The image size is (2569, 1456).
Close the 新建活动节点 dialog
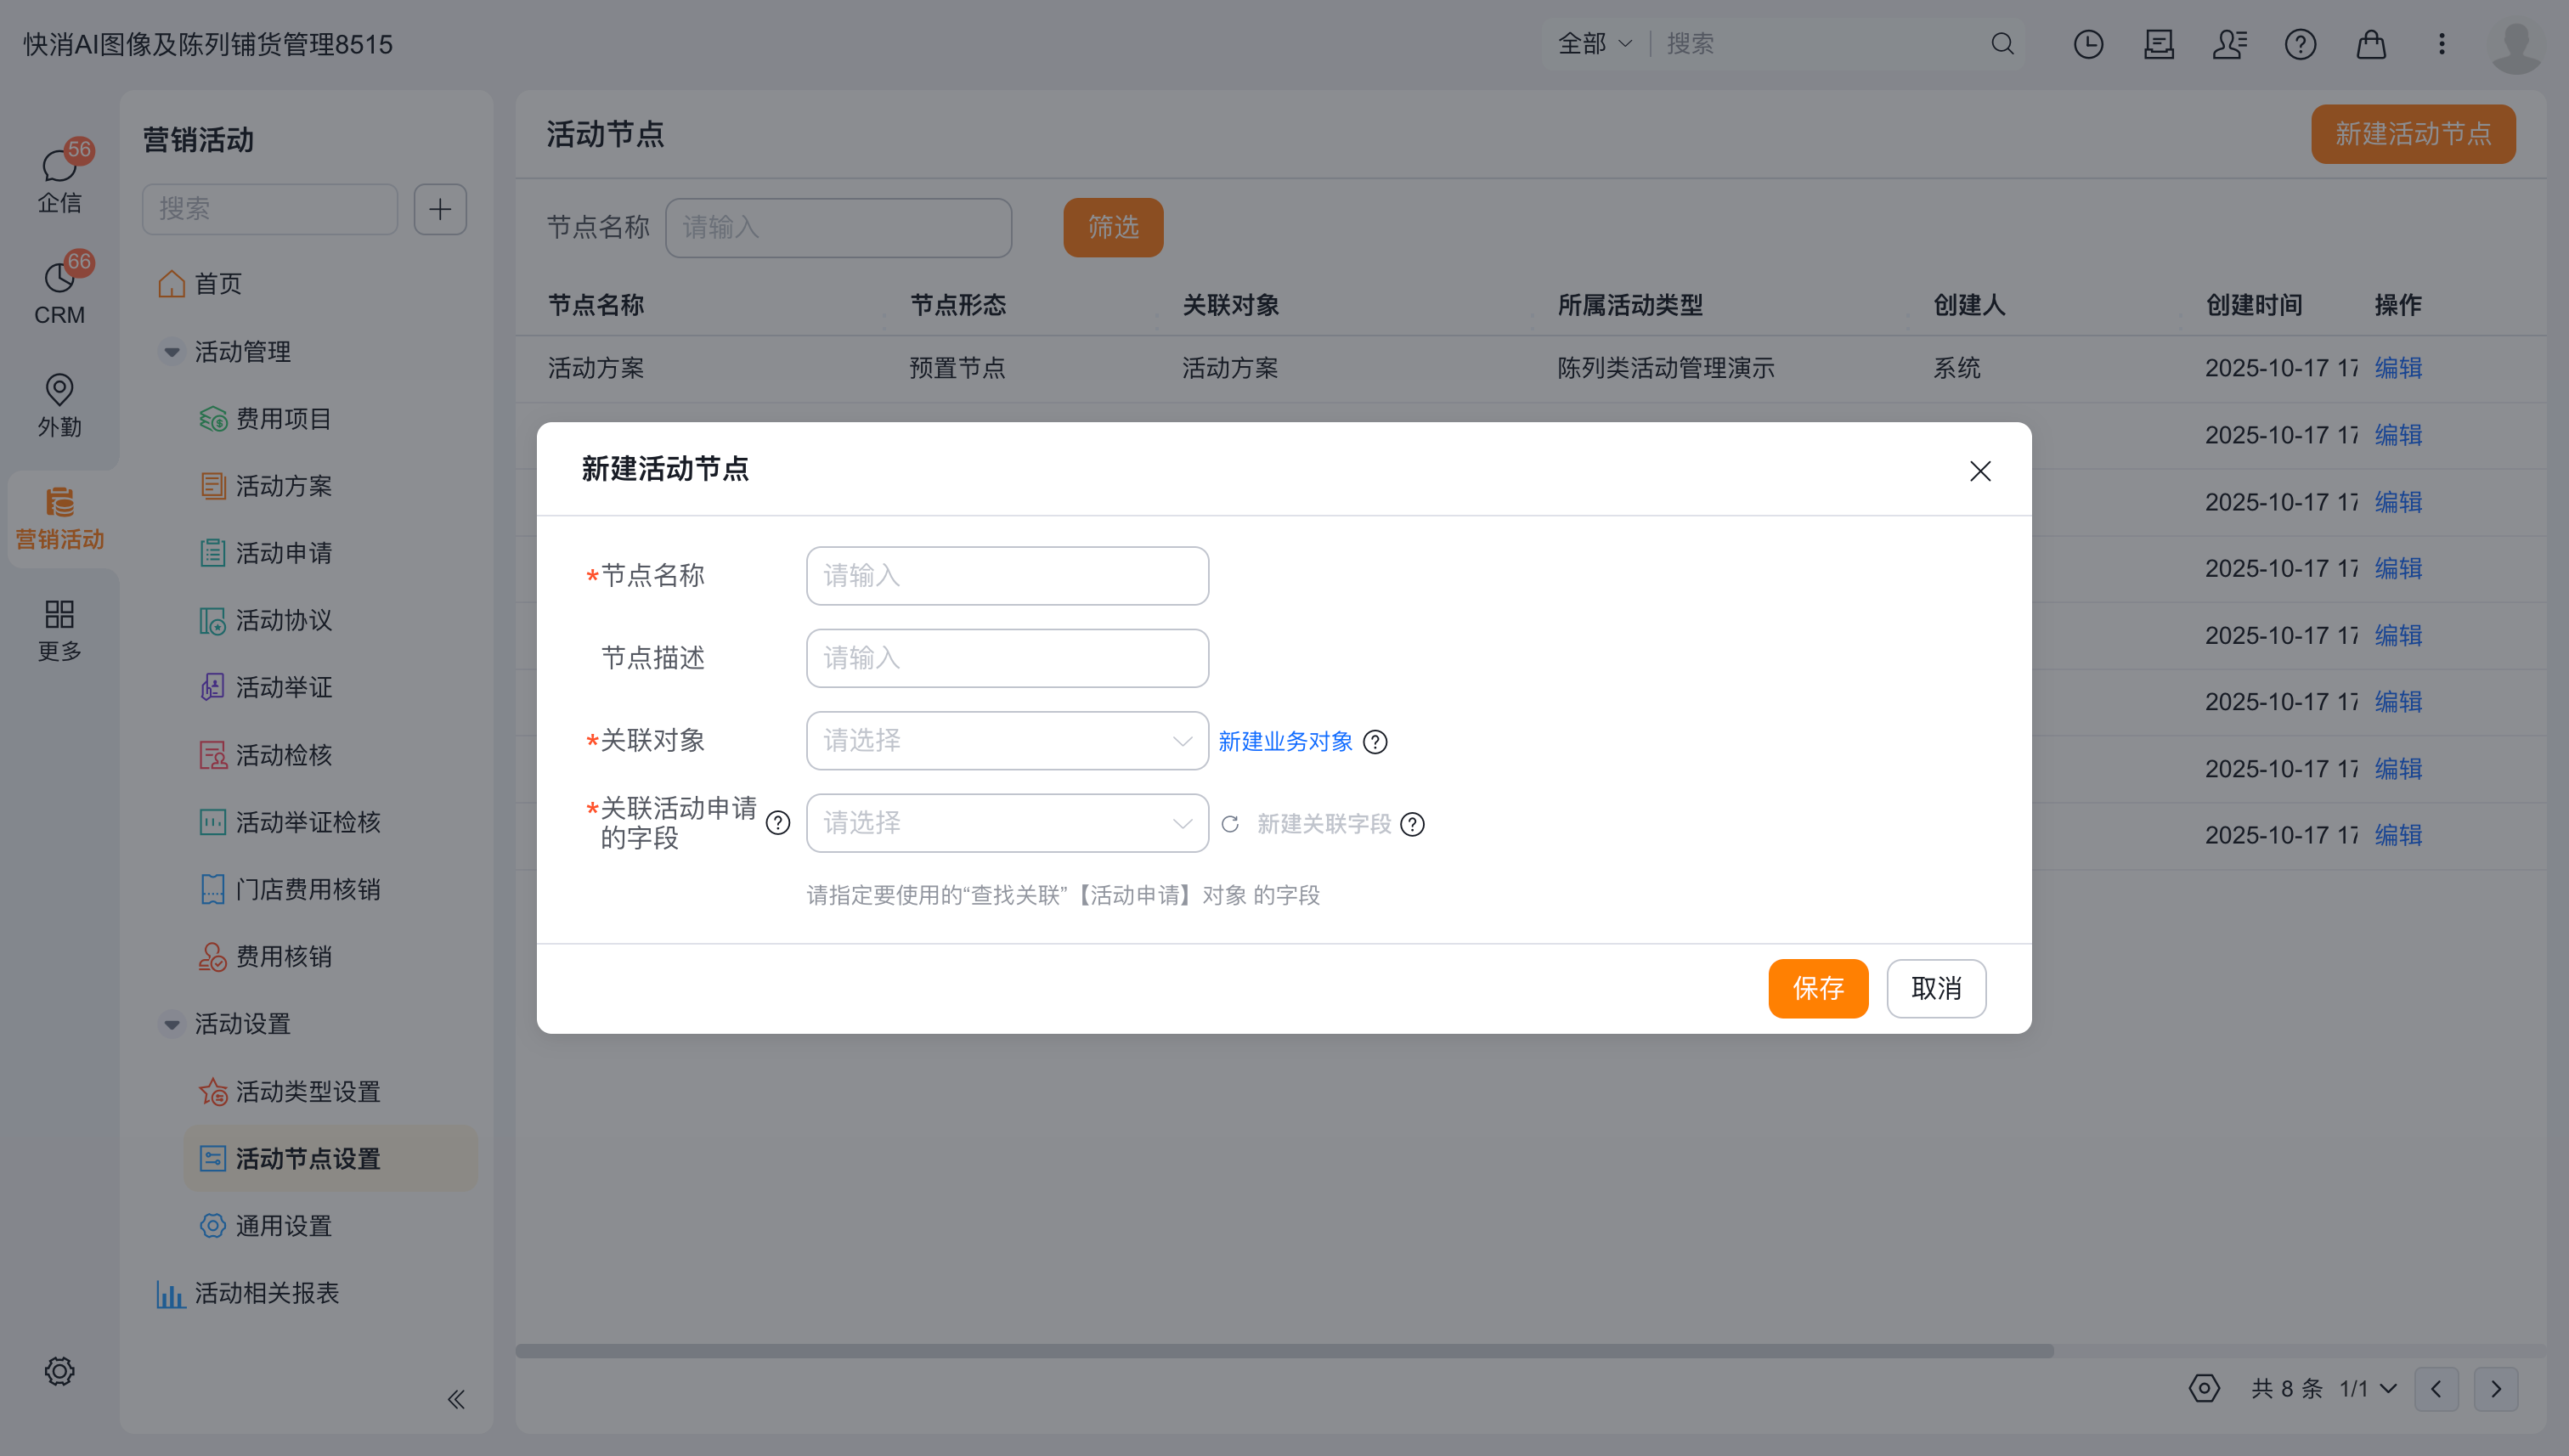coord(1980,471)
